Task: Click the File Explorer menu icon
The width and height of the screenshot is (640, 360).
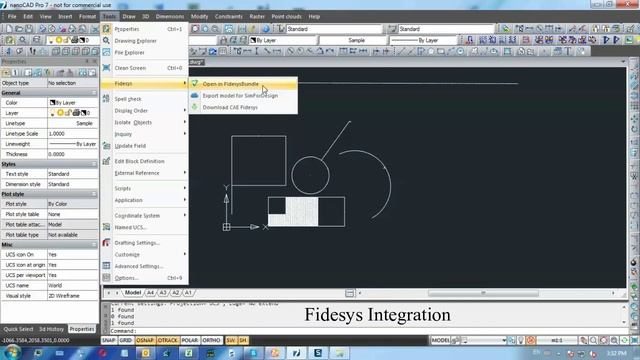Action: coord(106,52)
